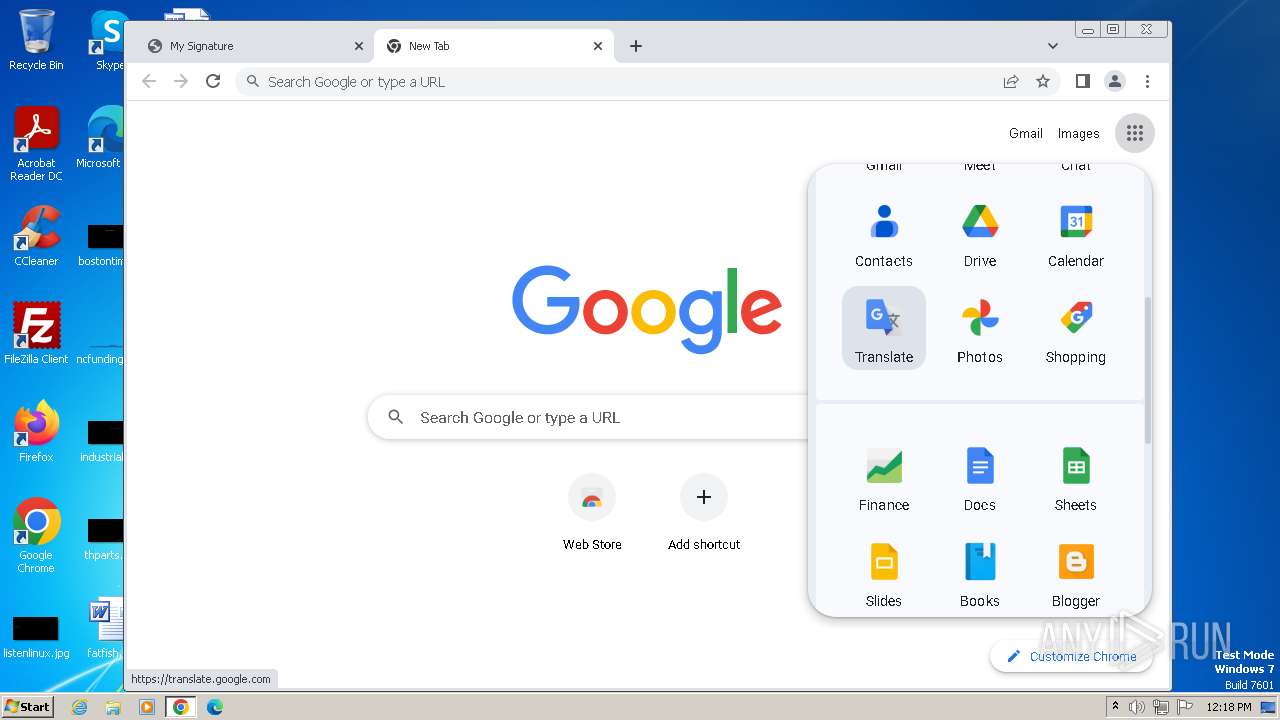Image resolution: width=1280 pixels, height=720 pixels.
Task: Click the browser forward arrow
Action: (x=181, y=81)
